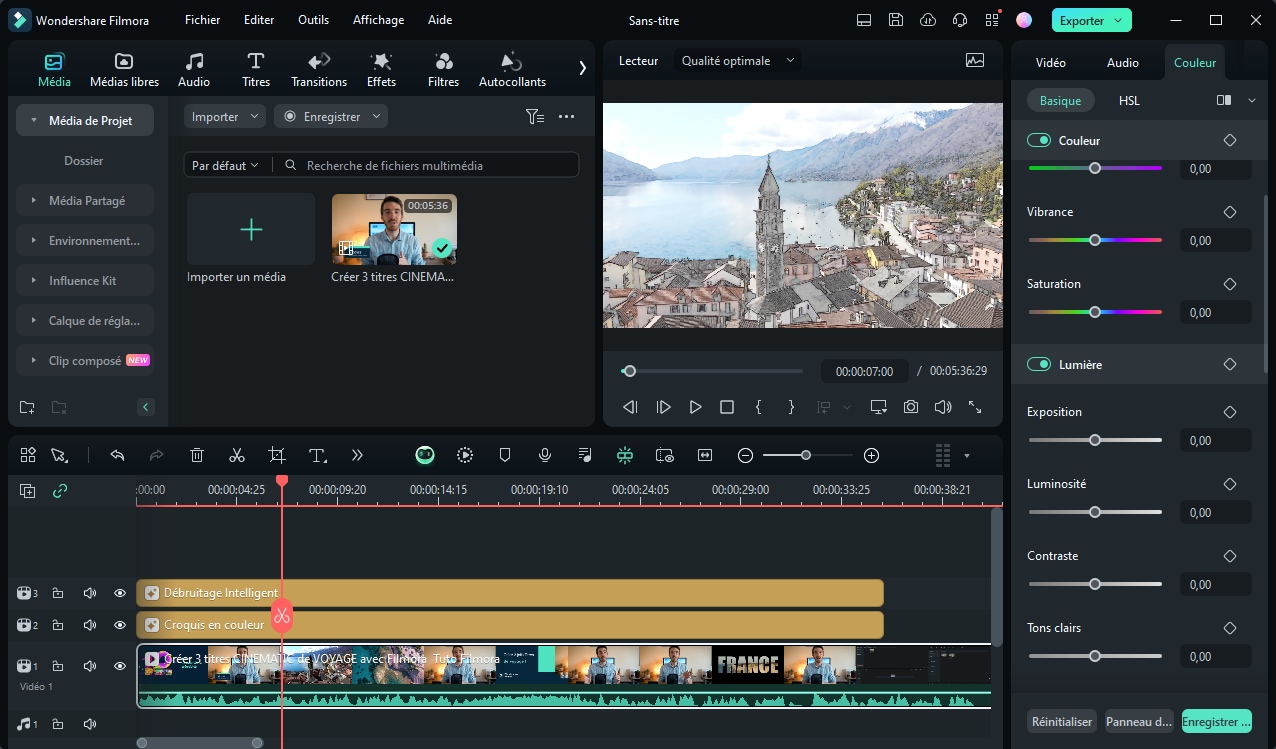Screen dimensions: 1276x749
Task: Click the Exposition slider handle
Action: (1095, 440)
